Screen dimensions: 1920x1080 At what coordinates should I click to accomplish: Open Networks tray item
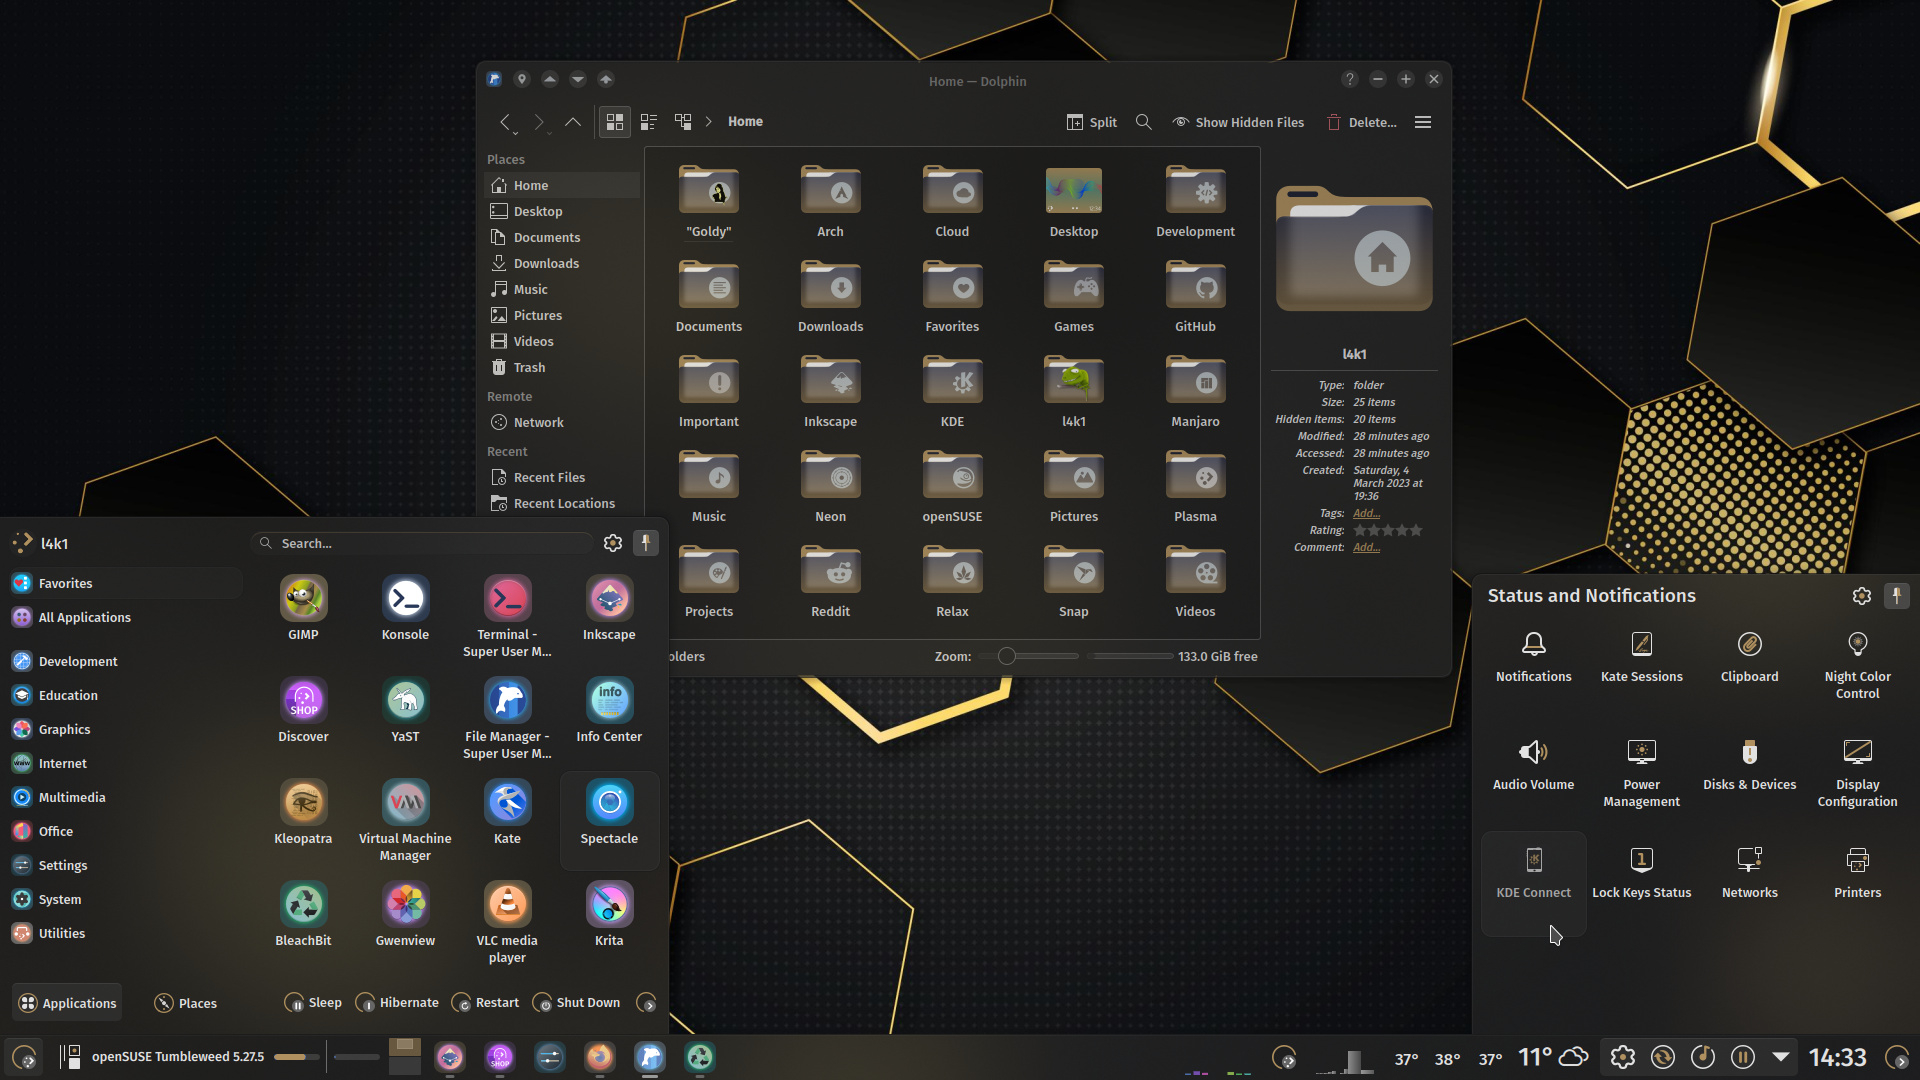point(1749,873)
